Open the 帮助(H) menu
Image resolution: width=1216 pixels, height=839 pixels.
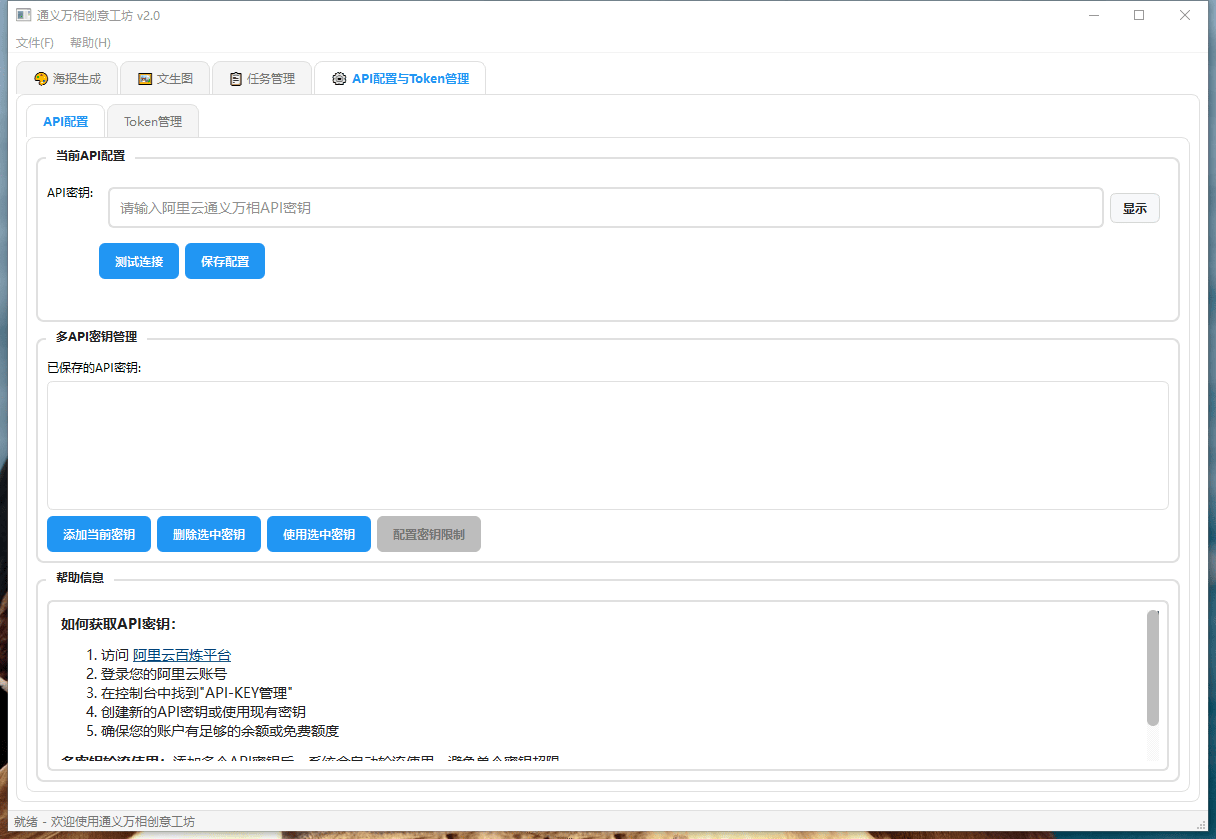tap(90, 43)
